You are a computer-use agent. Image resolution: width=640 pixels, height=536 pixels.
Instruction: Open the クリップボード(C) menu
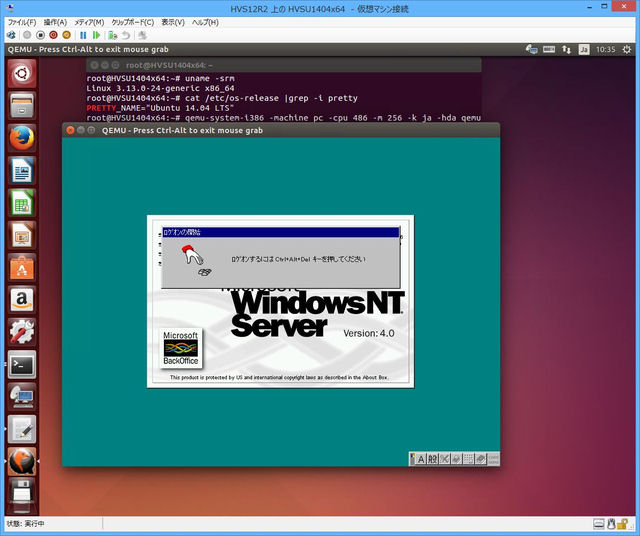pyautogui.click(x=133, y=22)
